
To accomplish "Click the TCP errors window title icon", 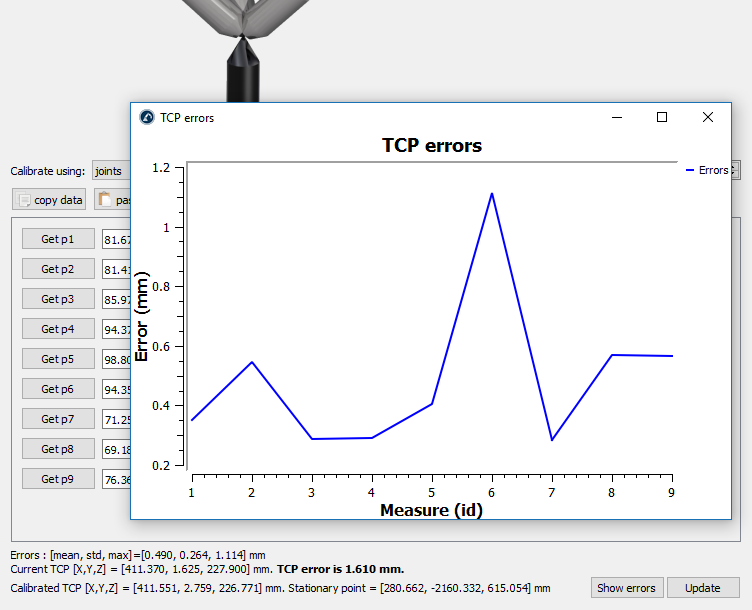I will coord(147,118).
